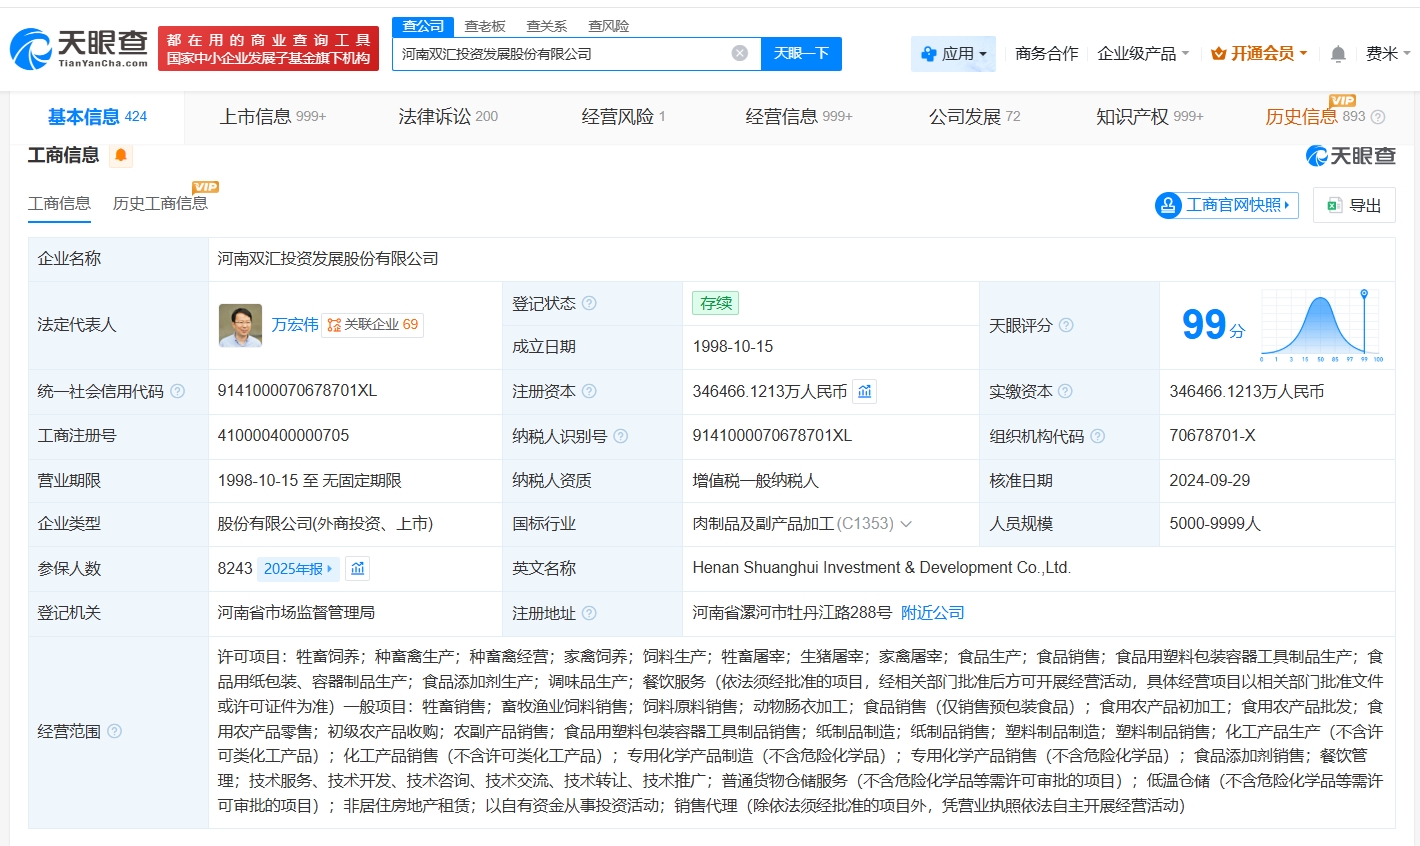This screenshot has height=846, width=1420.
Task: Open the 公司发展 tab
Action: coord(975,117)
